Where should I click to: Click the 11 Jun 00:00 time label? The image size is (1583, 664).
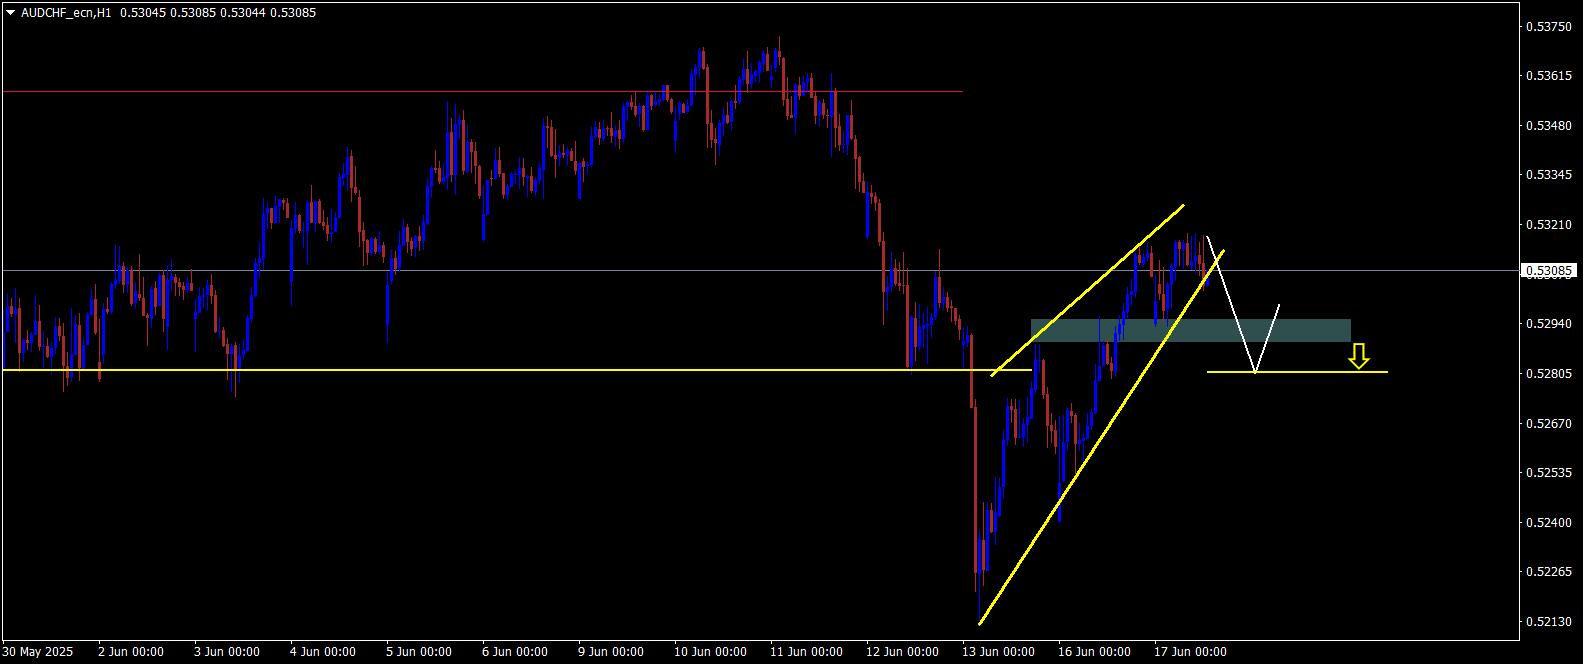pyautogui.click(x=806, y=652)
